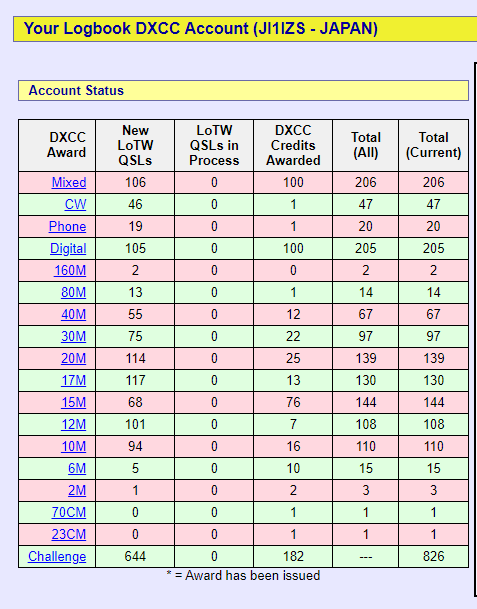477x609 pixels.
Task: Click the 30M row credits awarded value 22
Action: 293,336
